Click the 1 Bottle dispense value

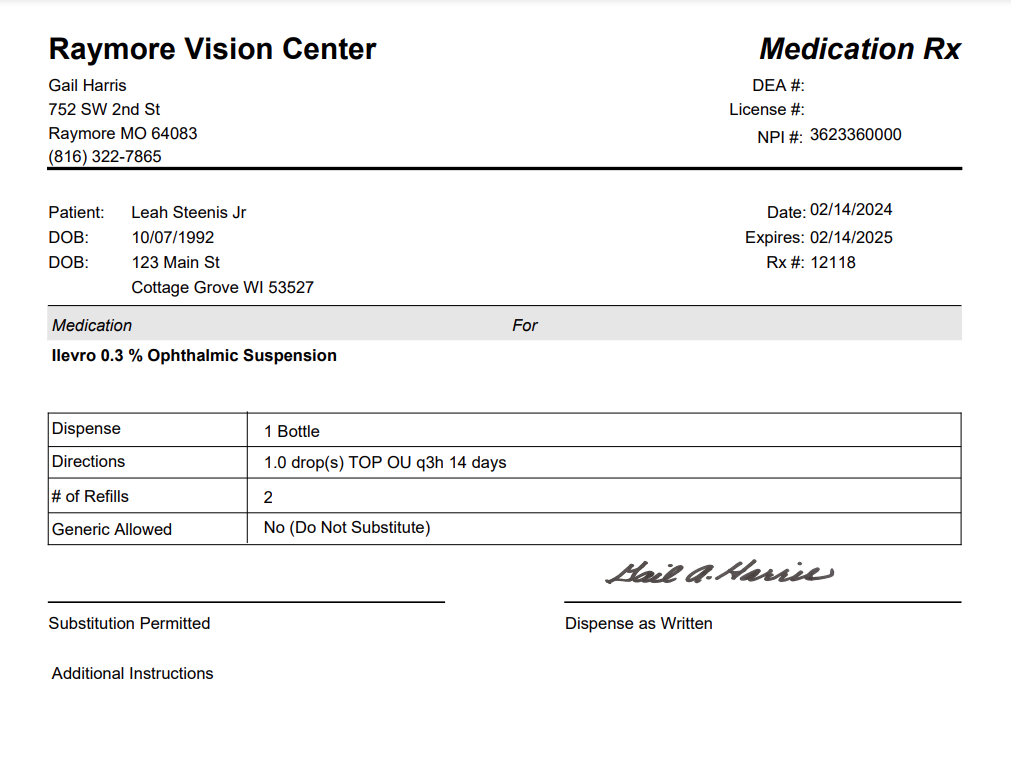click(x=291, y=431)
